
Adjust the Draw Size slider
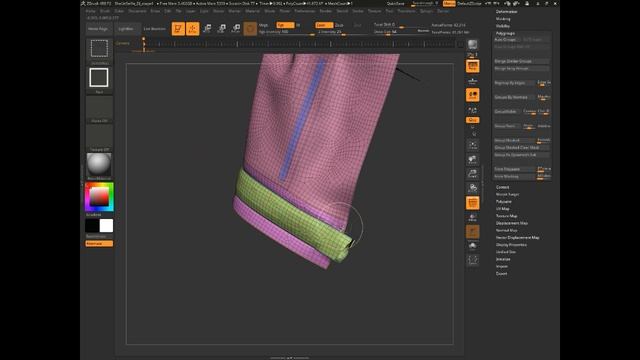point(395,31)
